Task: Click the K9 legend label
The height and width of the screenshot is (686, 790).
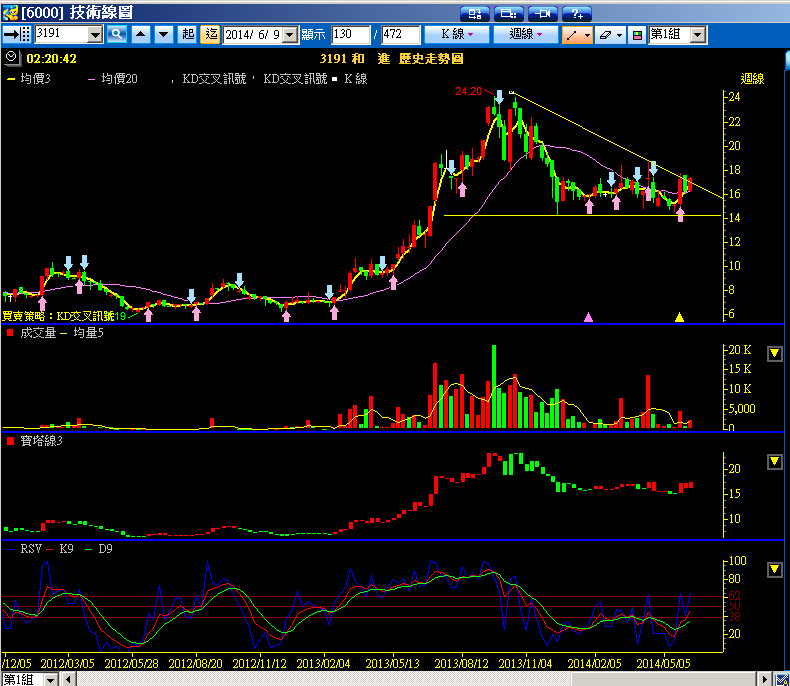Action: click(66, 548)
